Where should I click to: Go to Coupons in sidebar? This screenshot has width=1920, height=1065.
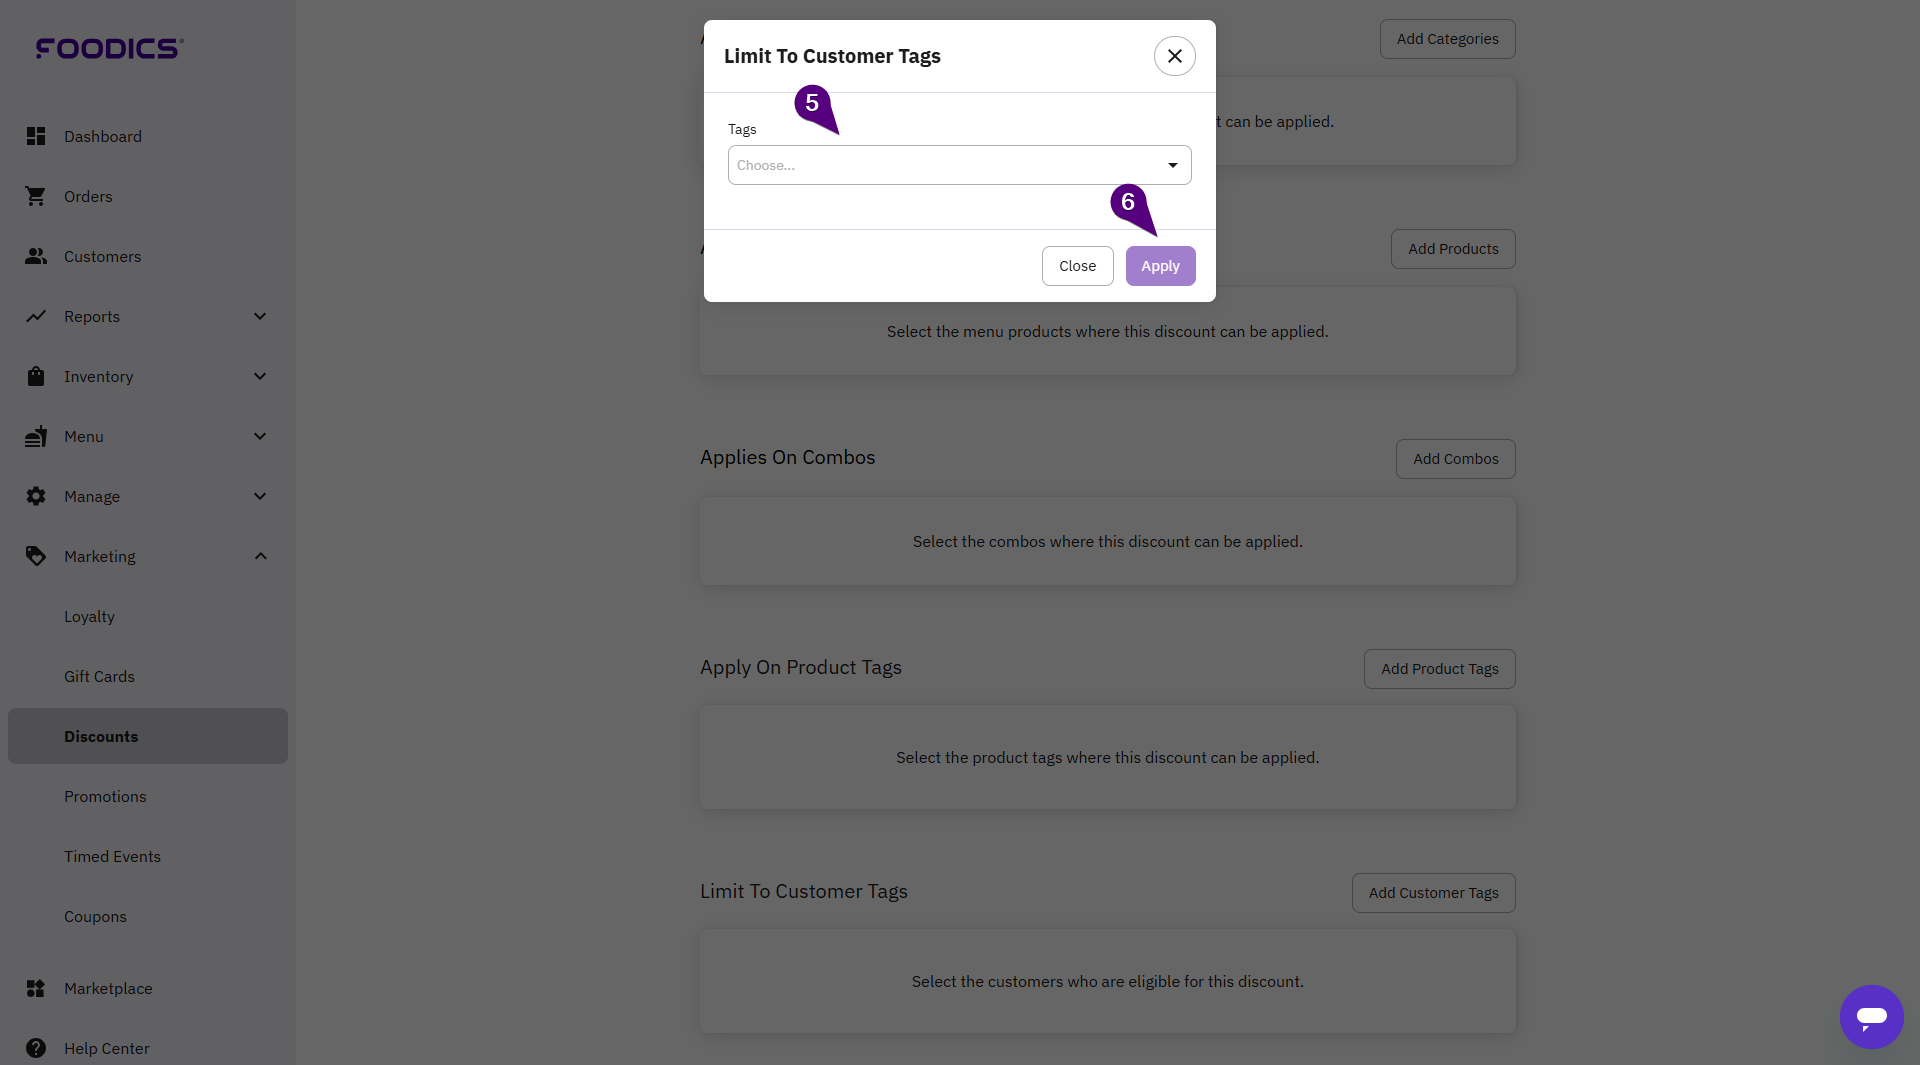[x=95, y=916]
